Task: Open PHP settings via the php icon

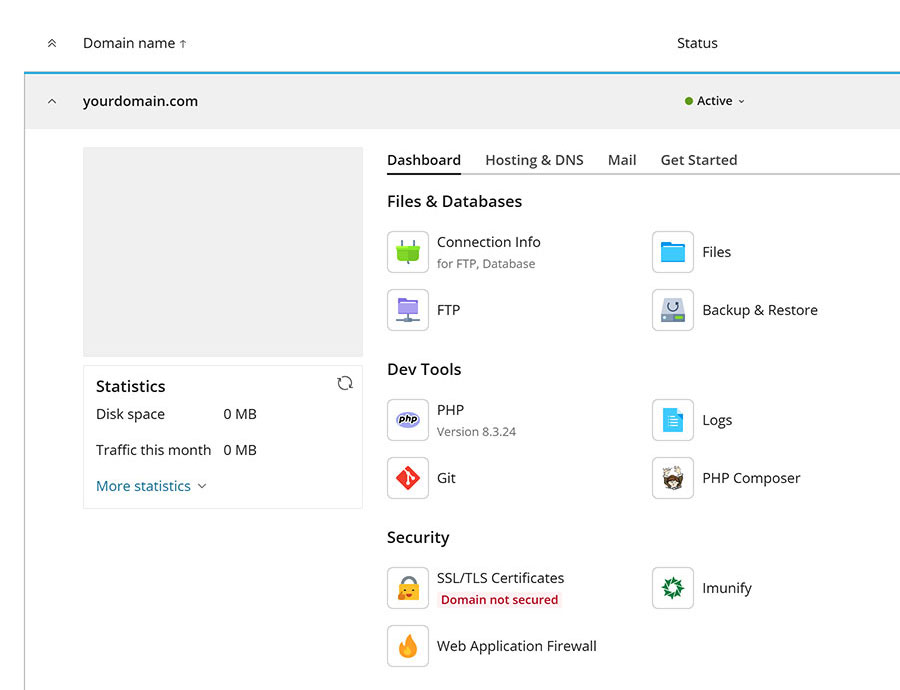Action: click(x=407, y=420)
